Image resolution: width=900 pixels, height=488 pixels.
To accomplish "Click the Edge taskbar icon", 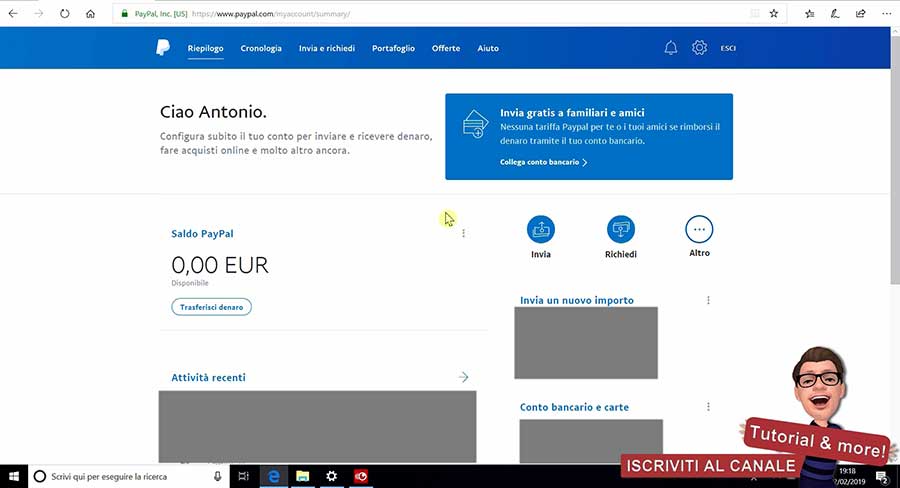I will 274,476.
